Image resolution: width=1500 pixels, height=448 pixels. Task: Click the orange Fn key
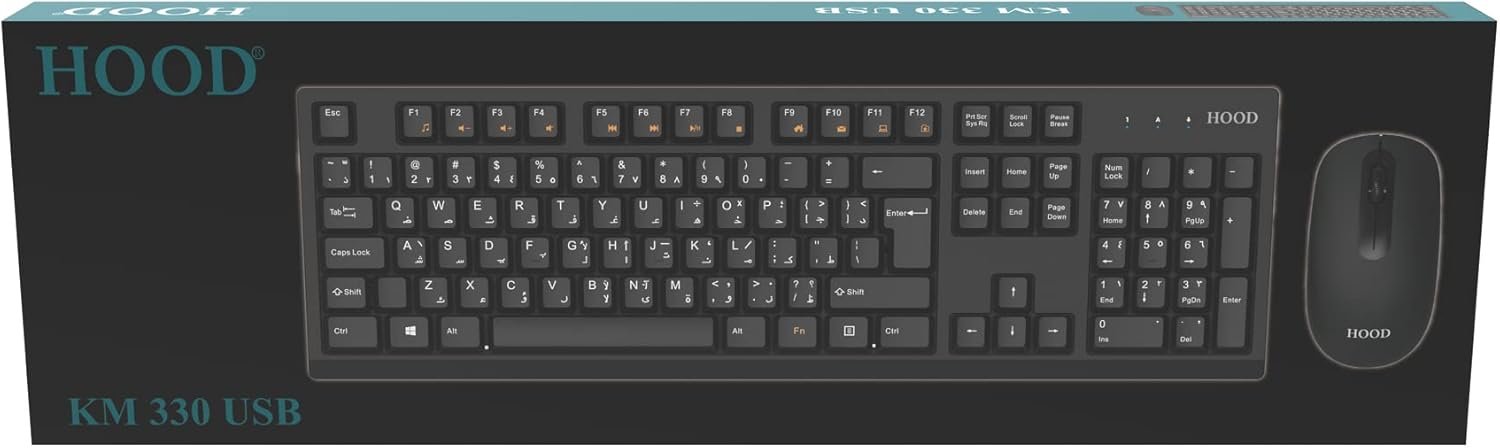pos(799,331)
